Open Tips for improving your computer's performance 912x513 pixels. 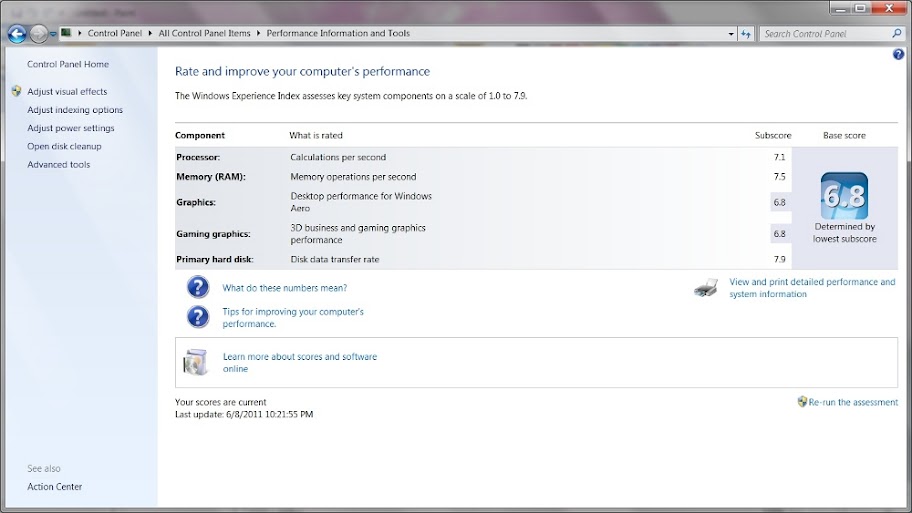point(293,318)
